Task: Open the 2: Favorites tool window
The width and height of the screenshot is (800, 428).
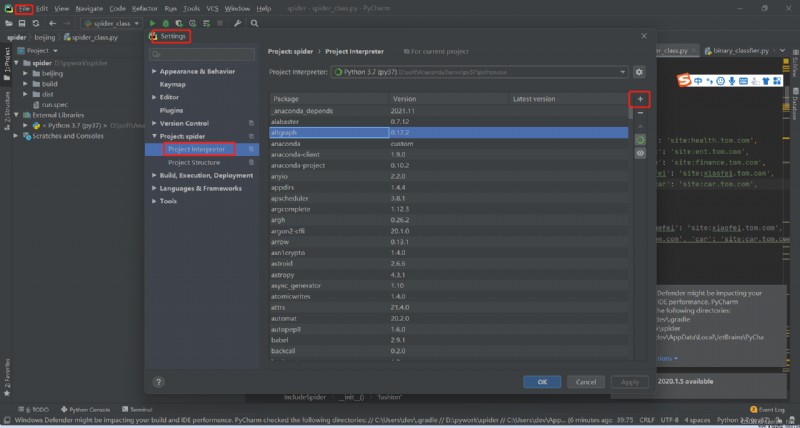Action: 7,377
